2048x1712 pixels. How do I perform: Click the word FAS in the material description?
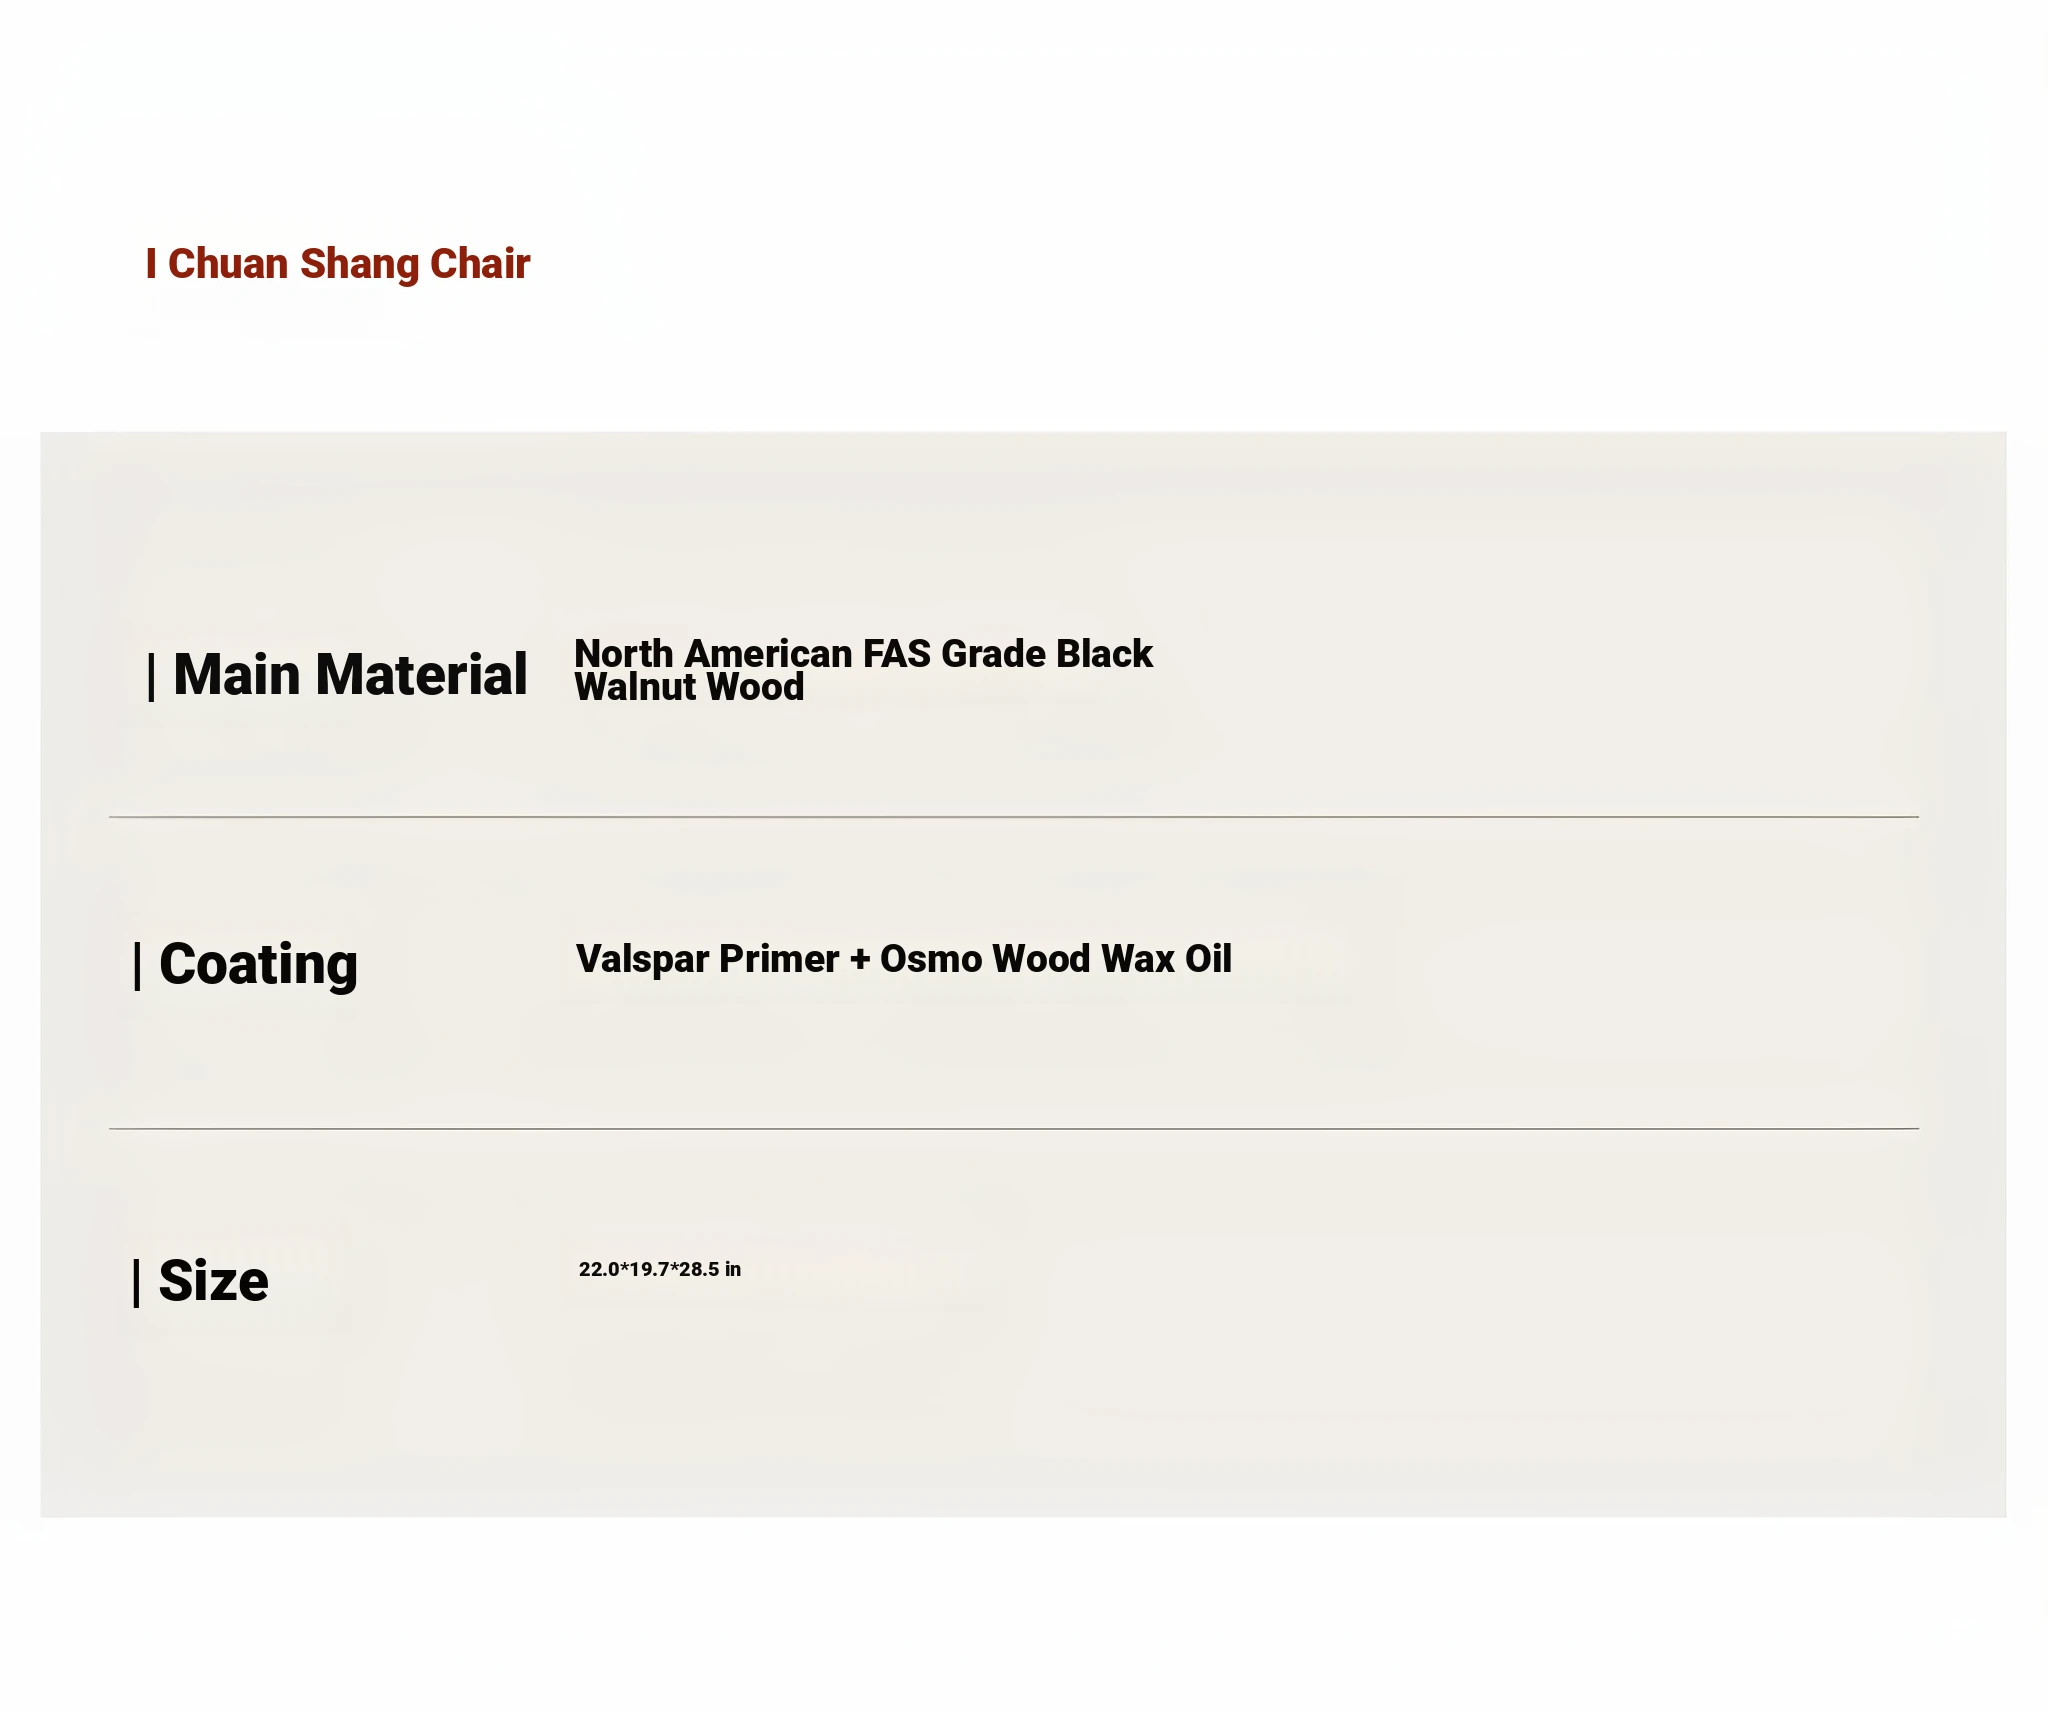(897, 653)
